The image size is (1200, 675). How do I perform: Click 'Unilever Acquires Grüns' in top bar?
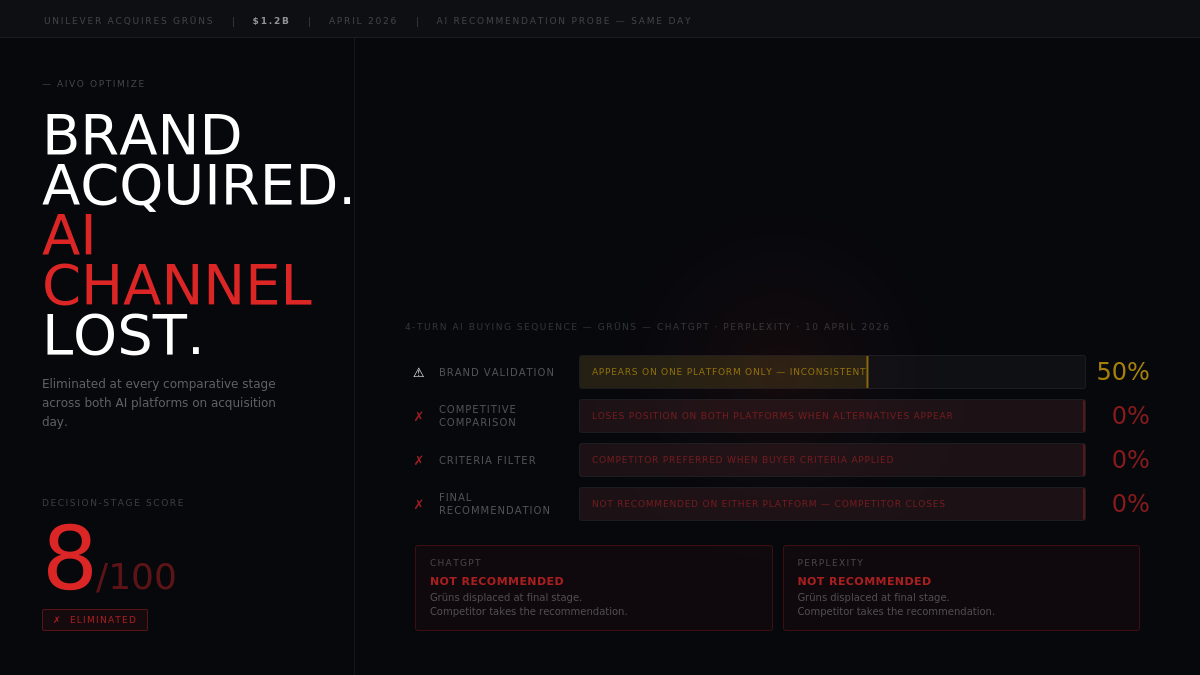click(x=129, y=21)
